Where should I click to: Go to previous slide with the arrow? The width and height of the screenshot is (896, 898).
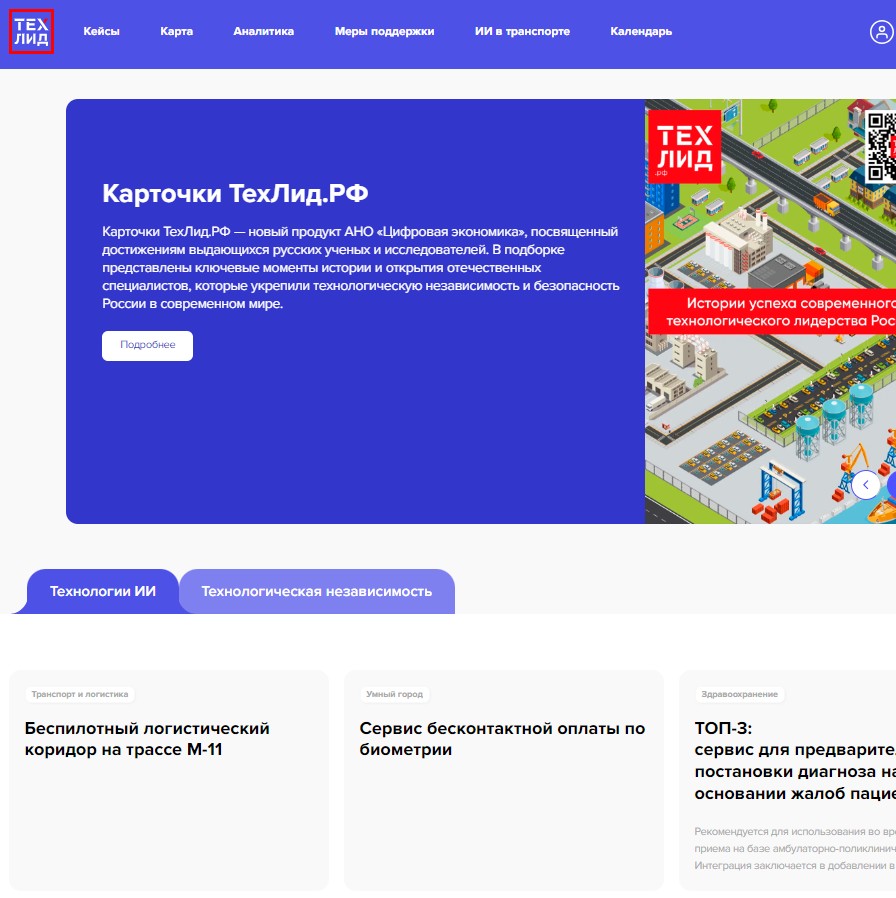(x=866, y=485)
